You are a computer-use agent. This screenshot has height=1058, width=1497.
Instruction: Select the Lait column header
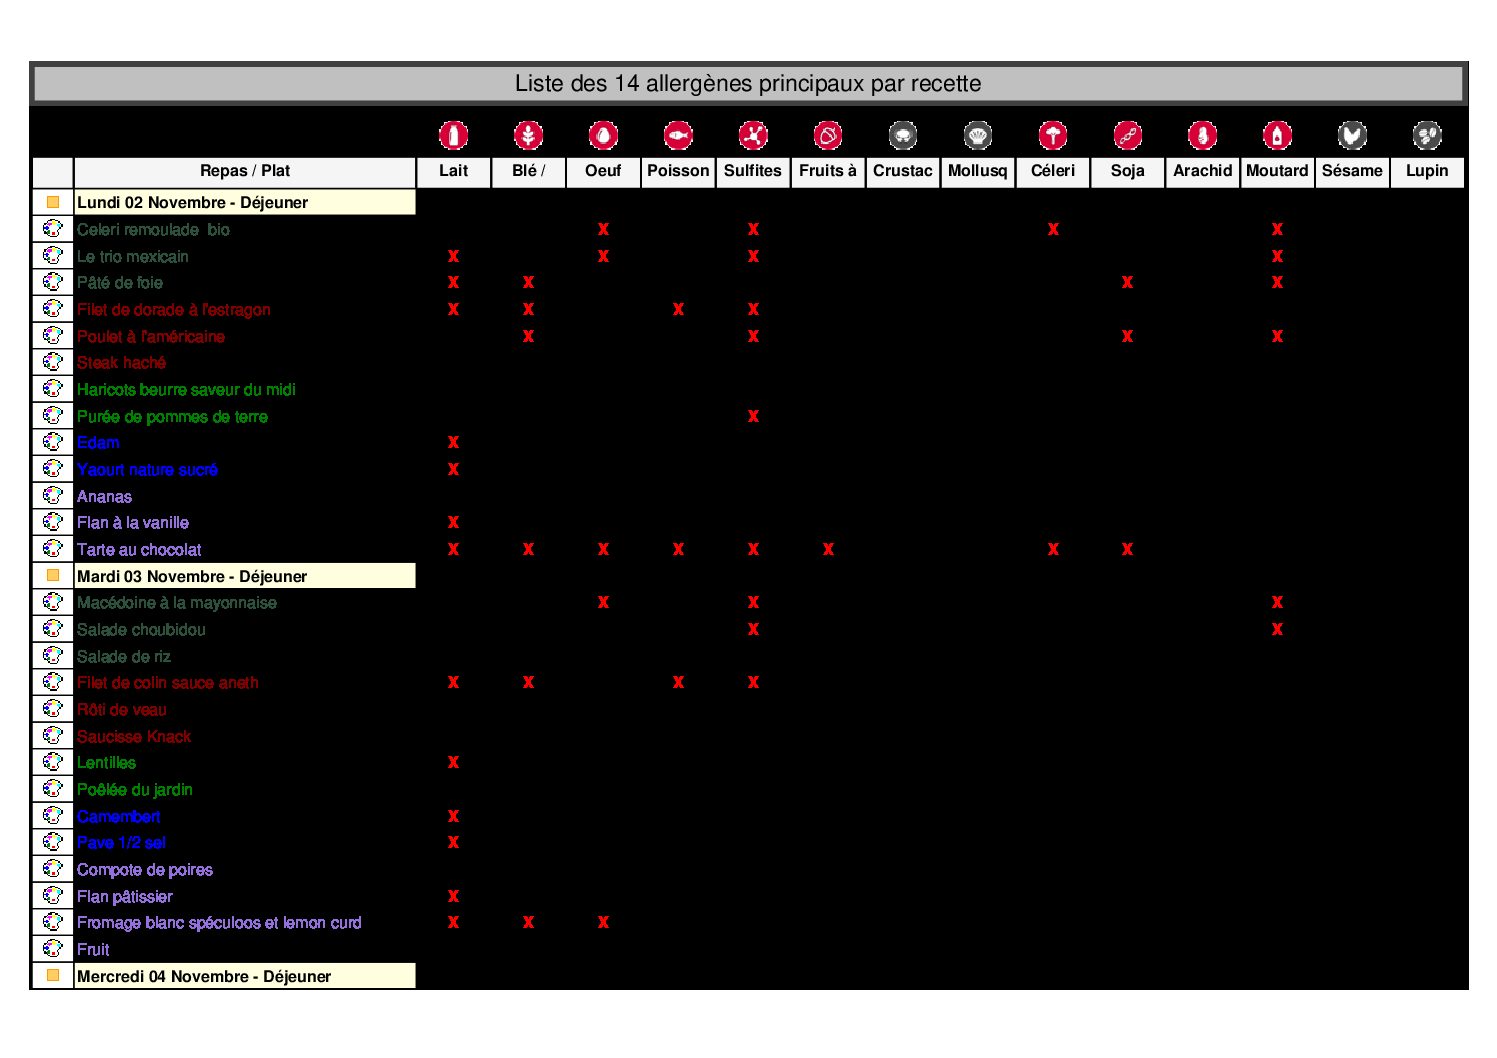coord(453,171)
